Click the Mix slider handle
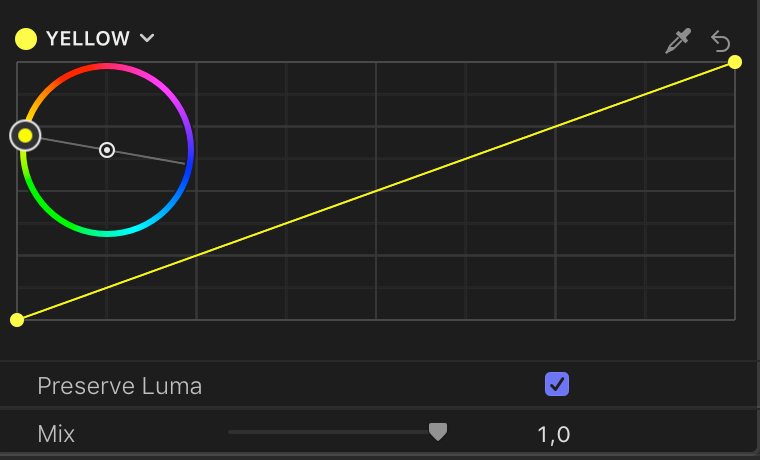Viewport: 760px width, 460px height. tap(438, 431)
